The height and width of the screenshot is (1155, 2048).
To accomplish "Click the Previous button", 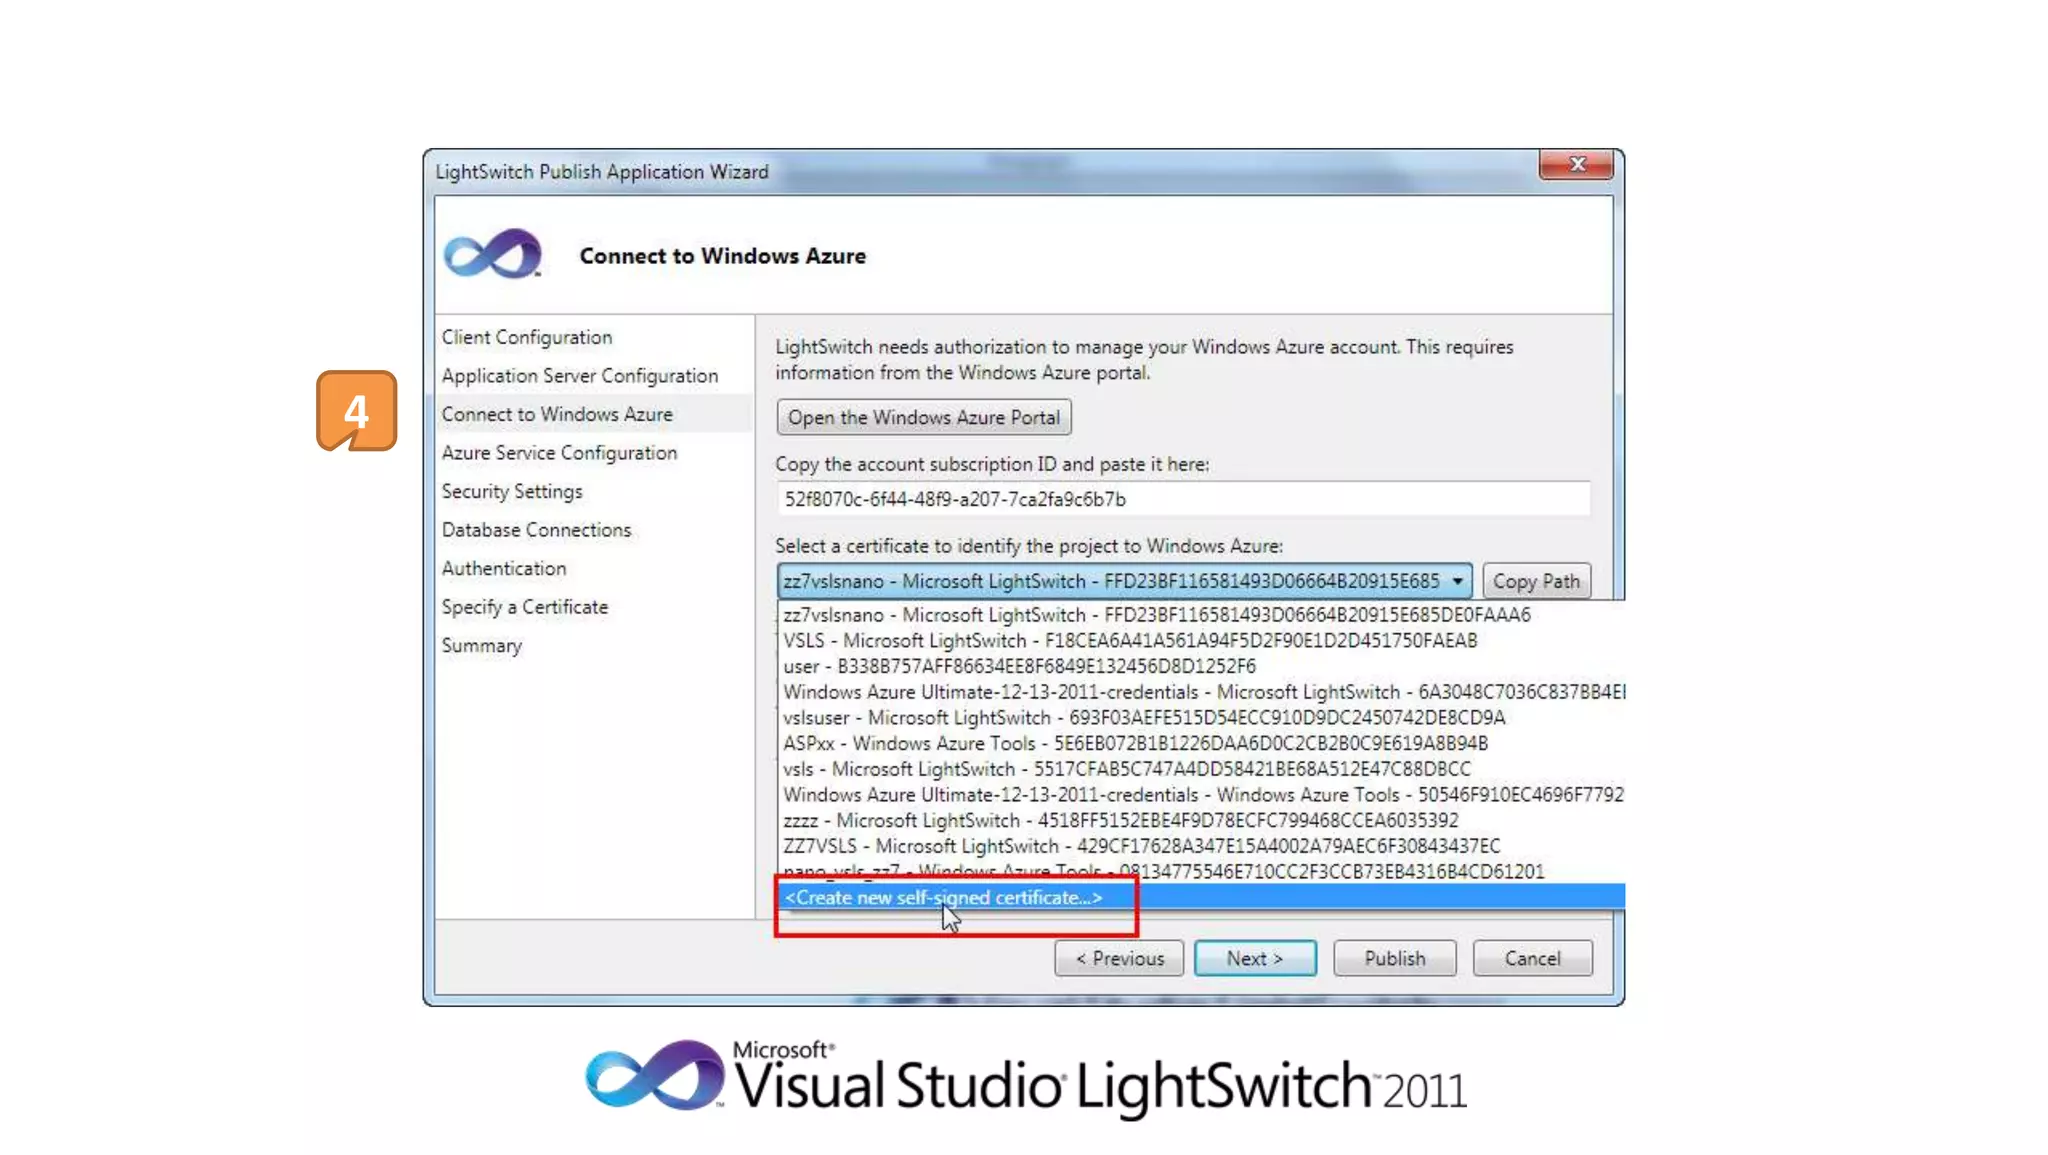I will 1118,958.
